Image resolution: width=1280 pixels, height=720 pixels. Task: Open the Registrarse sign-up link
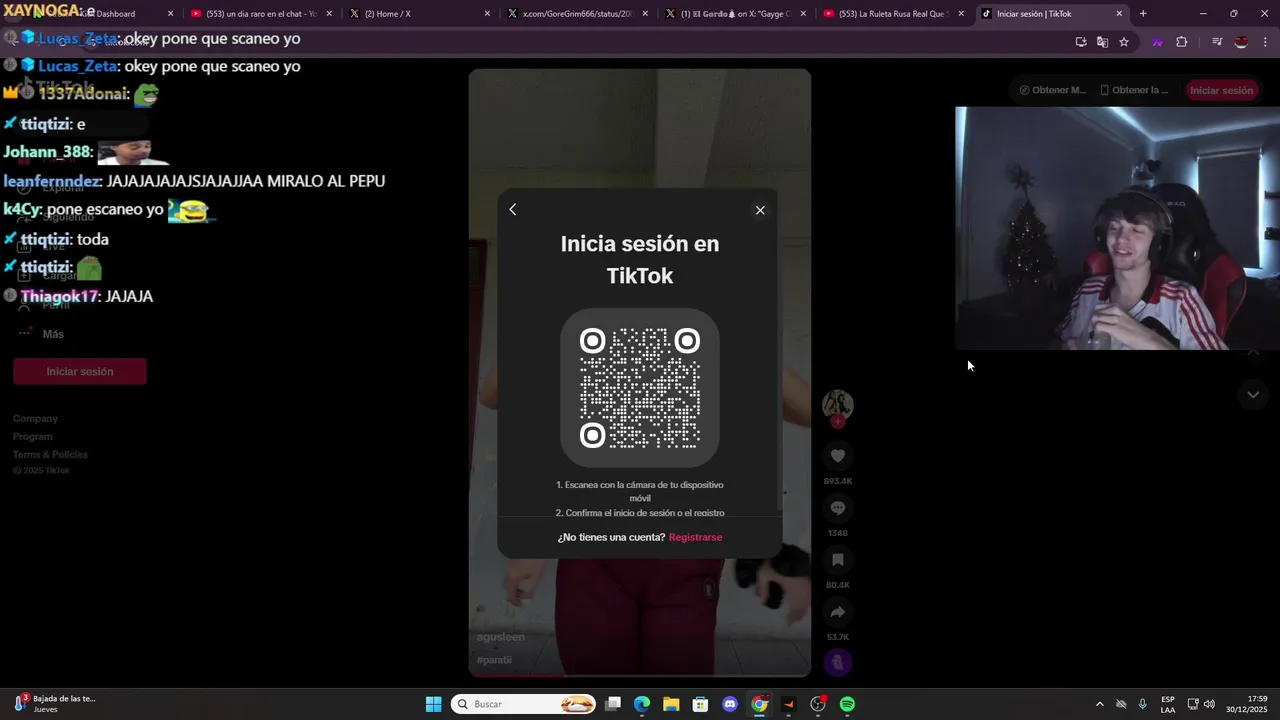(x=695, y=537)
